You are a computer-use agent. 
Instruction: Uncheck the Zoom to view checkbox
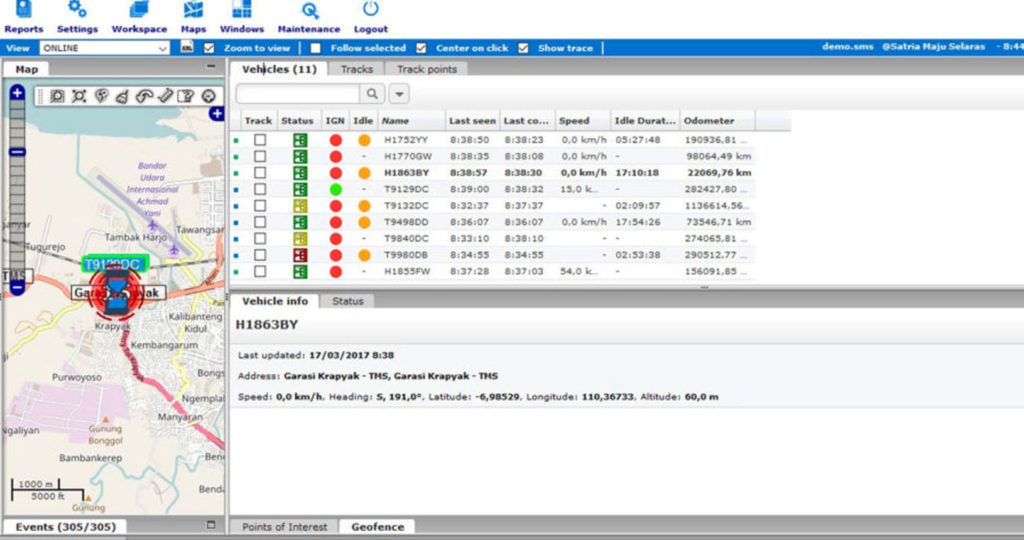pyautogui.click(x=209, y=48)
